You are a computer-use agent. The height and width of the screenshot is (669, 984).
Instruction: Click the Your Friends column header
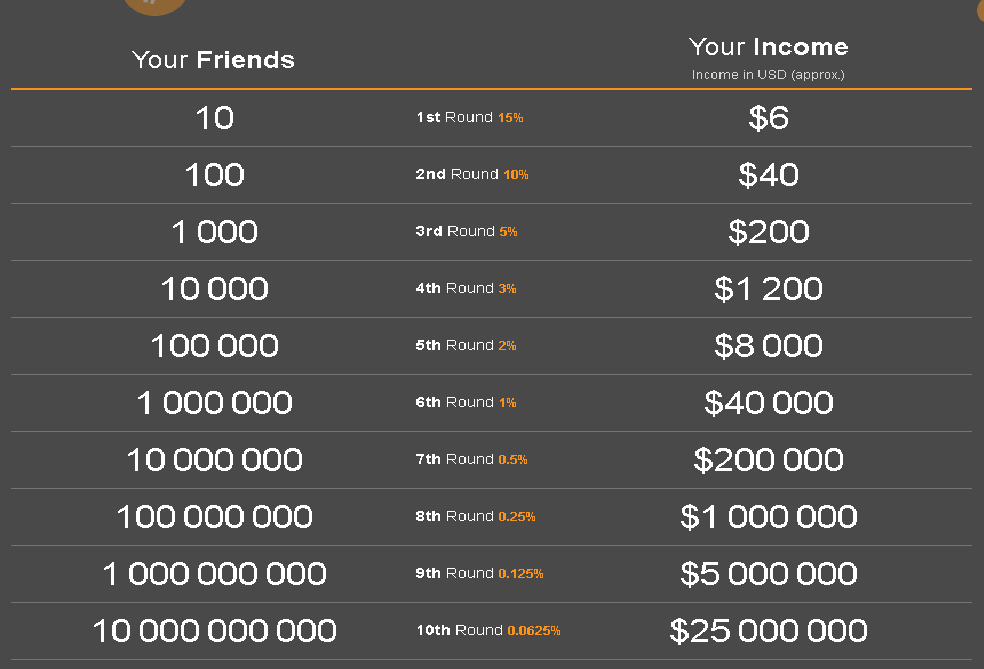point(213,60)
